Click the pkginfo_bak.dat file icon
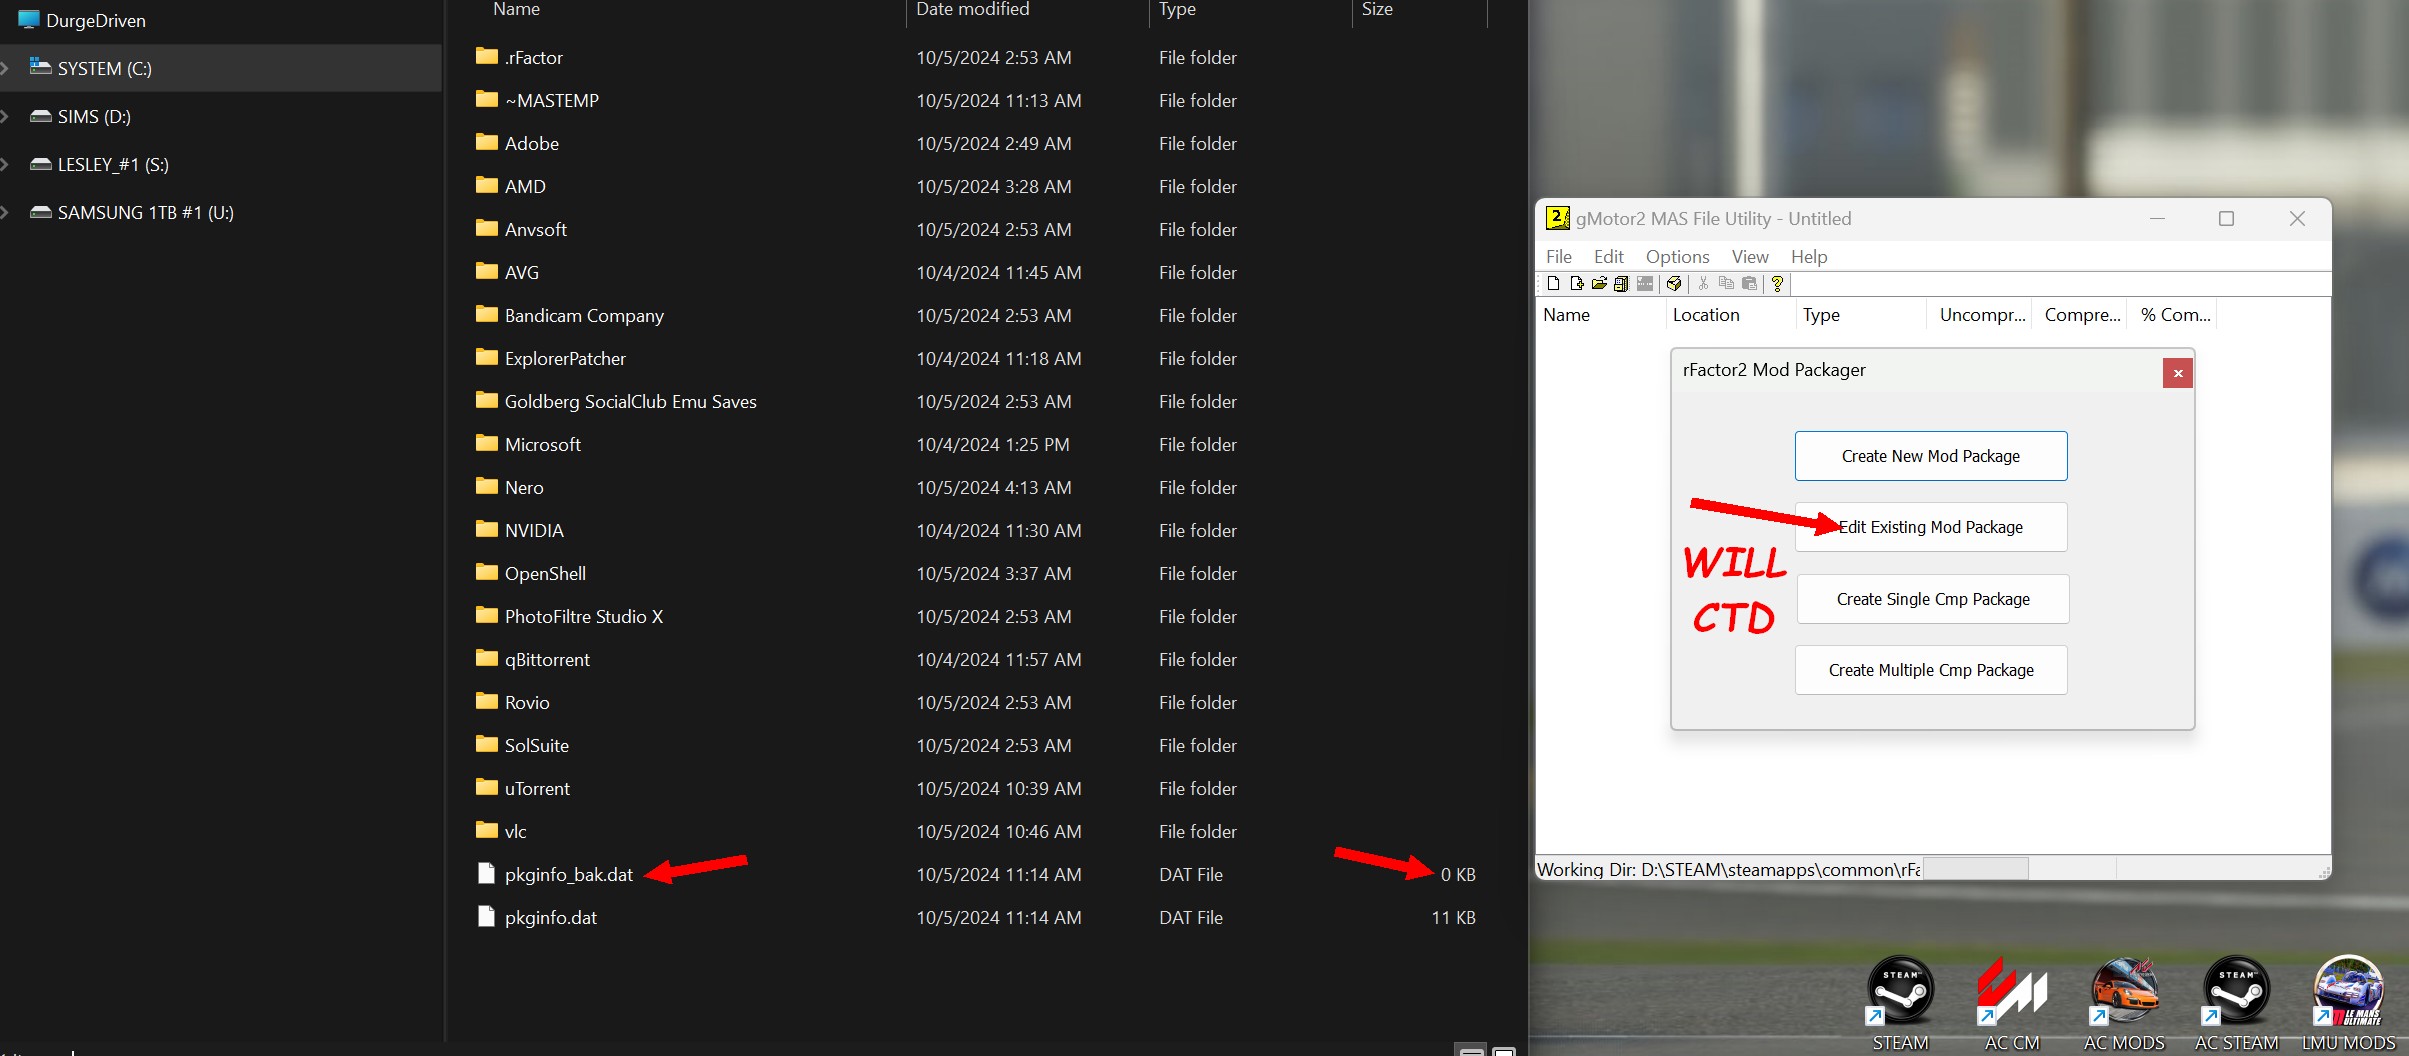2409x1056 pixels. tap(486, 874)
